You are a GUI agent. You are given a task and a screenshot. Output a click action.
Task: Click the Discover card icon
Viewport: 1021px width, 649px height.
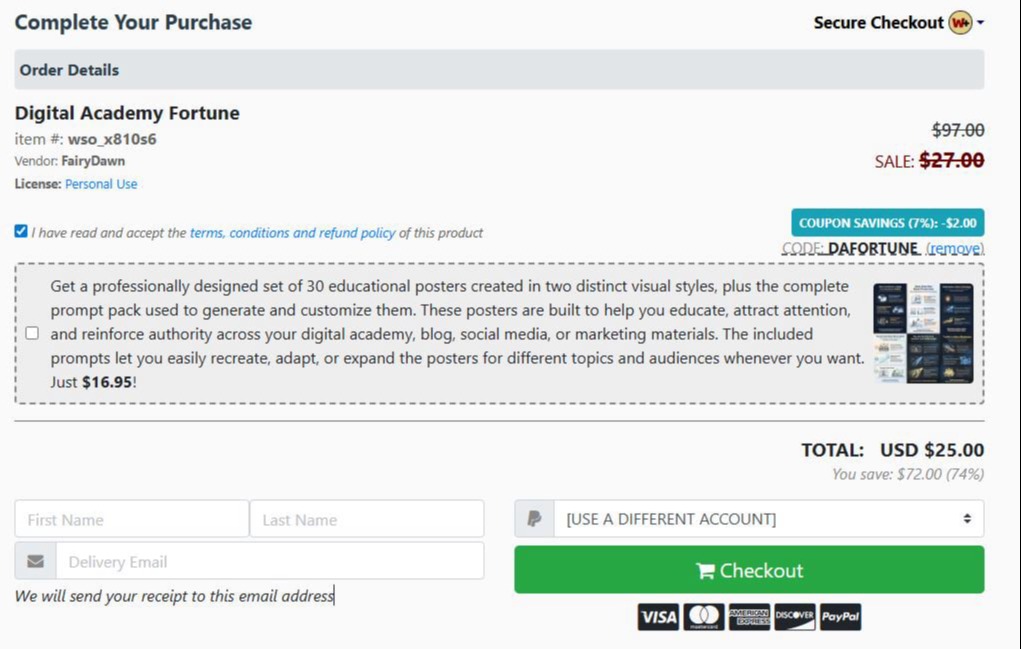(x=793, y=617)
